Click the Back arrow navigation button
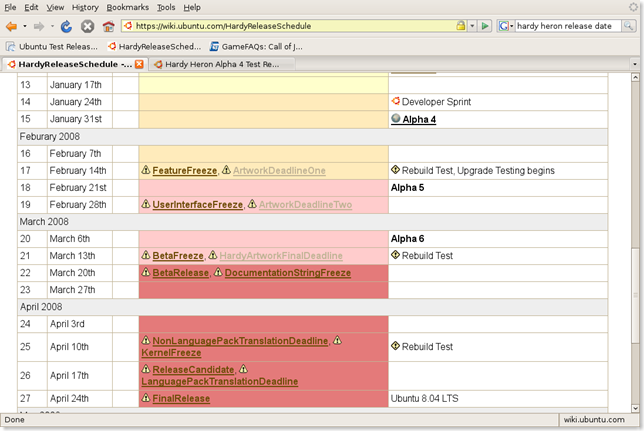This screenshot has width=644, height=431. tap(11, 27)
